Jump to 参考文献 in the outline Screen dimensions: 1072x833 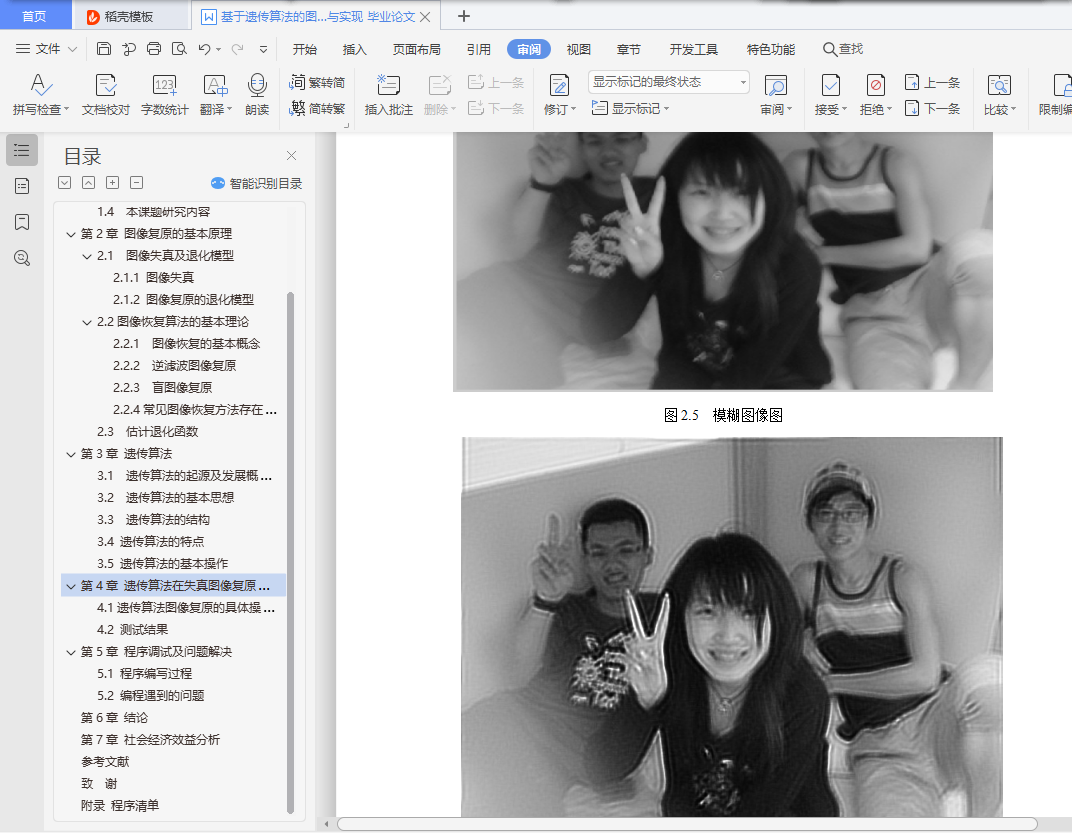105,762
